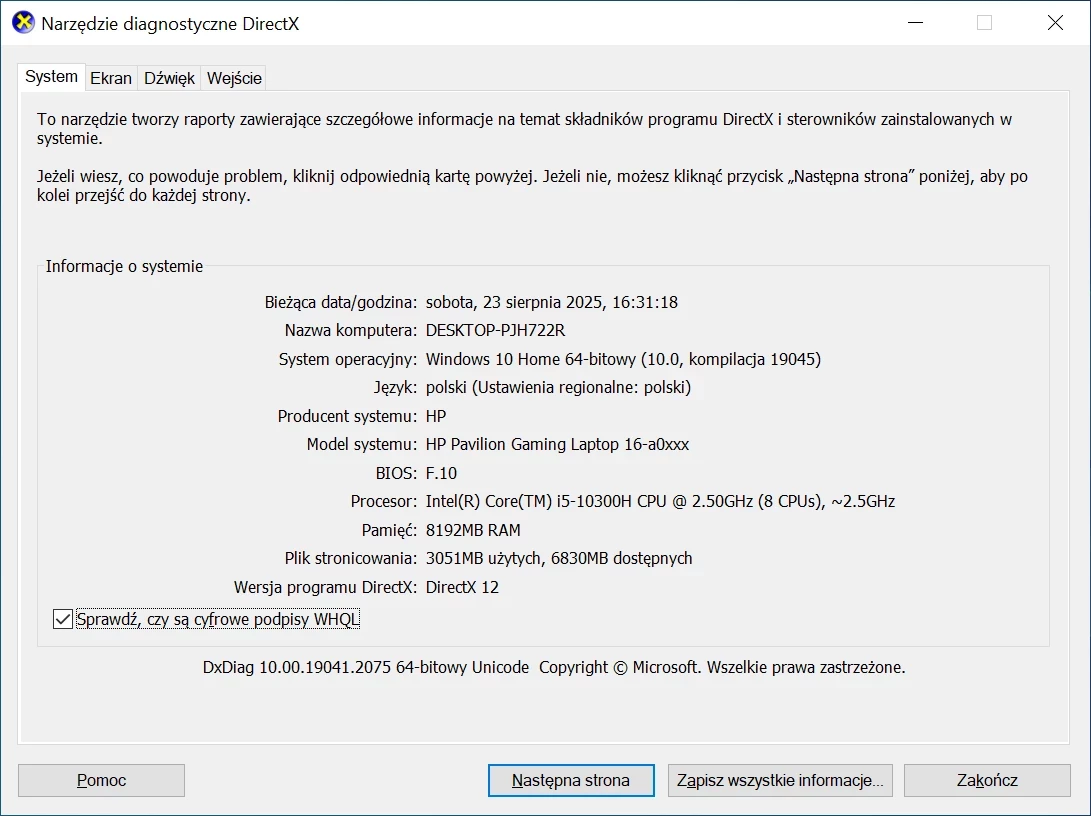Click the Pamięć label
The height and width of the screenshot is (816, 1091).
click(390, 530)
